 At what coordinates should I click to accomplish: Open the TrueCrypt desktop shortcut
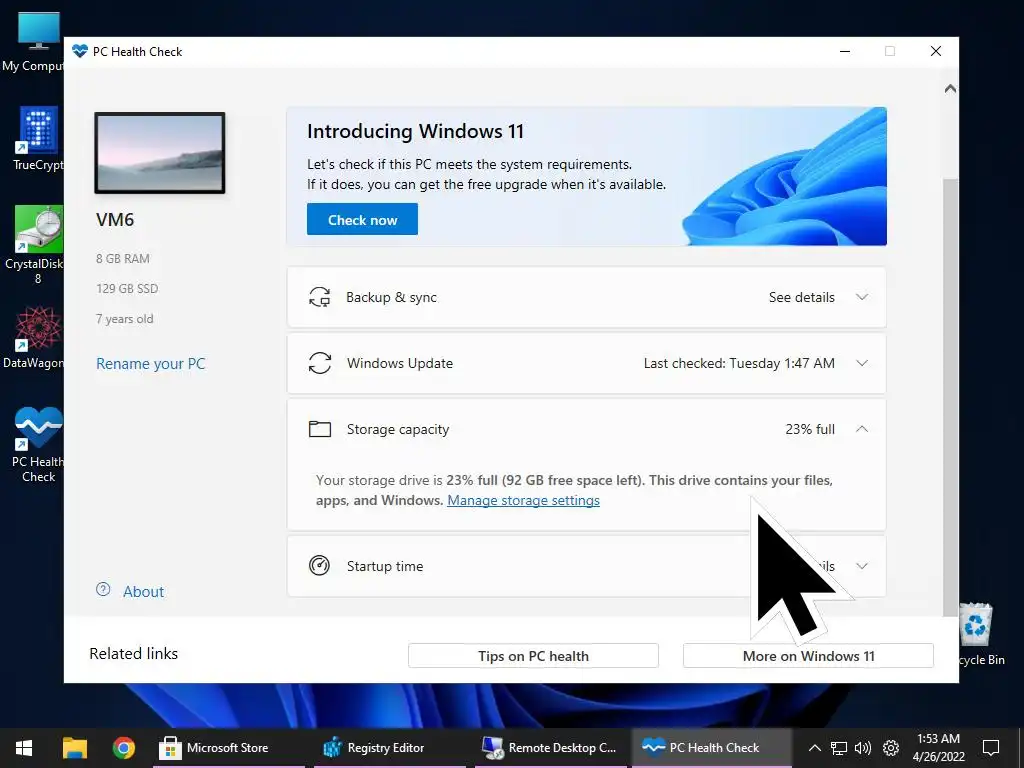point(38,139)
